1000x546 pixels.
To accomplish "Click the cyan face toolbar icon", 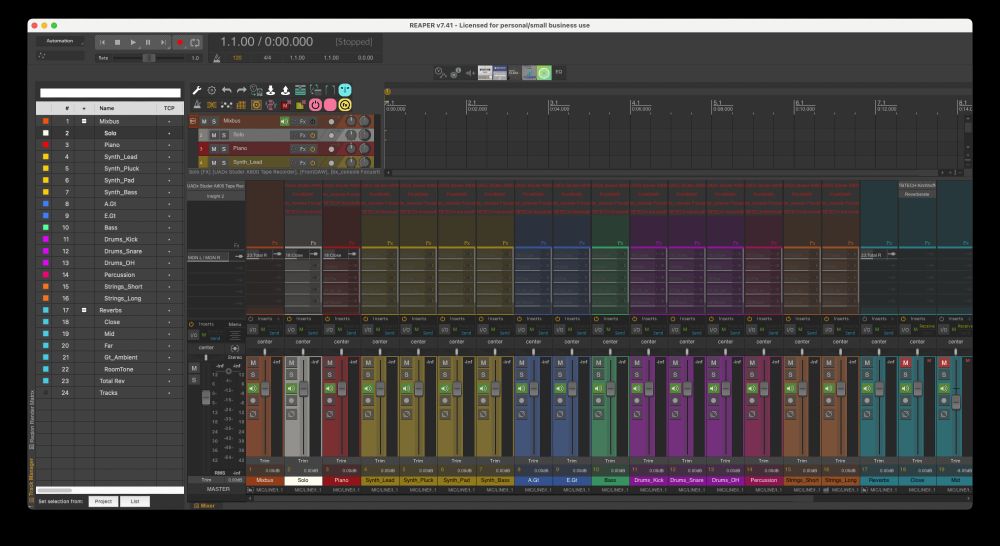I will [x=345, y=90].
